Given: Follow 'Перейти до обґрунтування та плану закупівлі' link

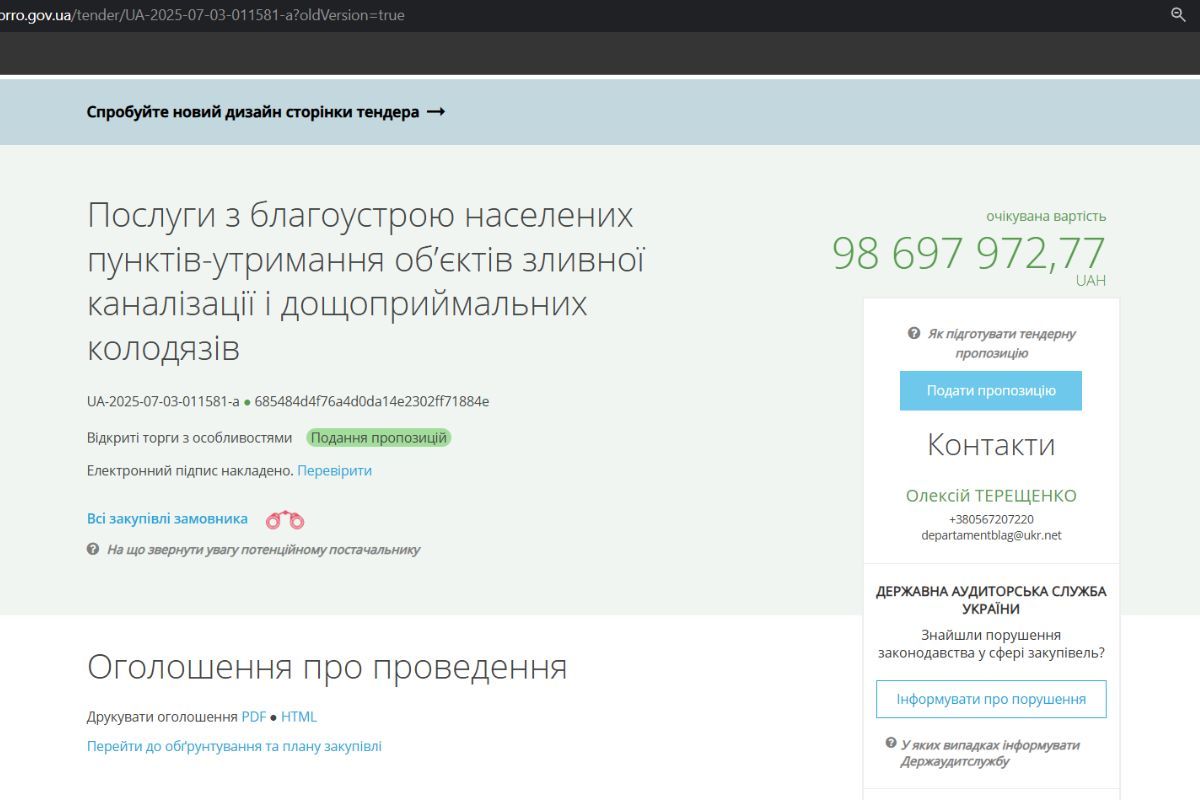Looking at the screenshot, I should [233, 746].
